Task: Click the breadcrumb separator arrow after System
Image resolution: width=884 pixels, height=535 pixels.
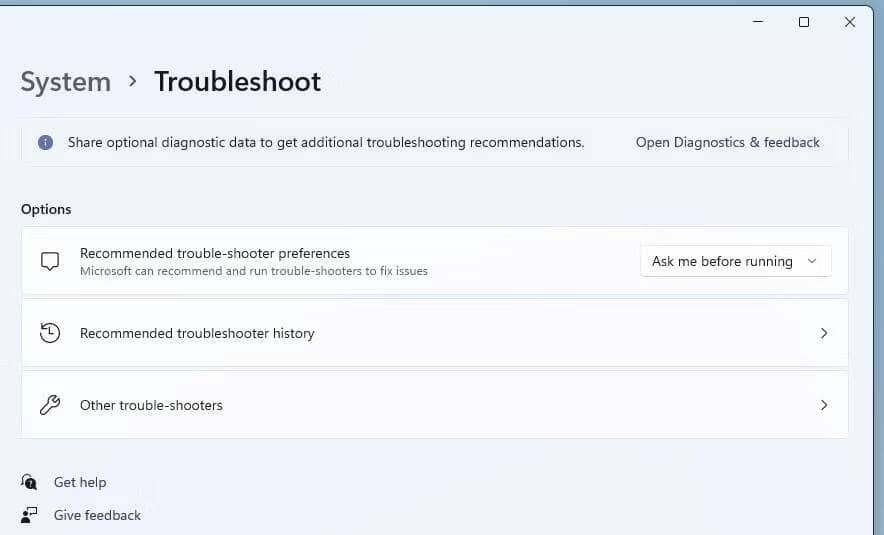Action: pos(133,82)
